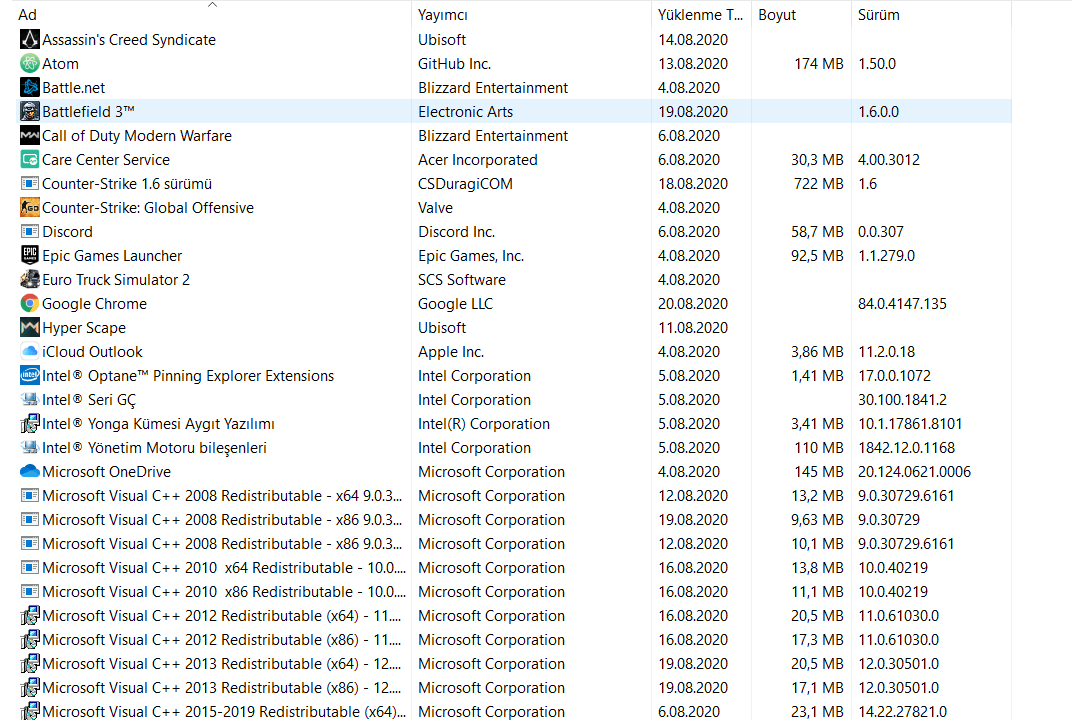Click the GitHub Inc. publisher cell
Viewport: 1072px width, 720px height.
(455, 64)
